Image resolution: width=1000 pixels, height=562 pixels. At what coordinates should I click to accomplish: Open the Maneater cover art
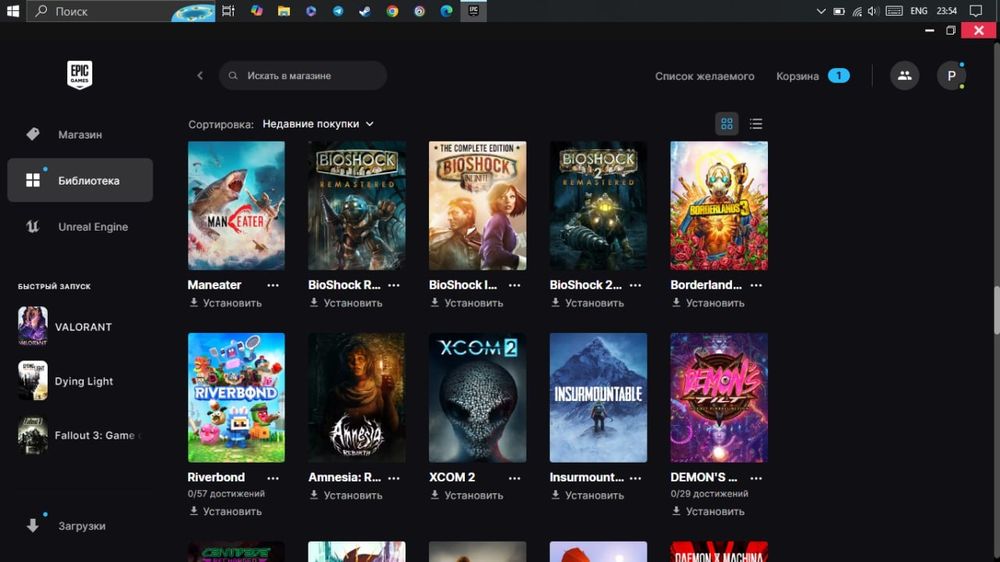coord(236,205)
